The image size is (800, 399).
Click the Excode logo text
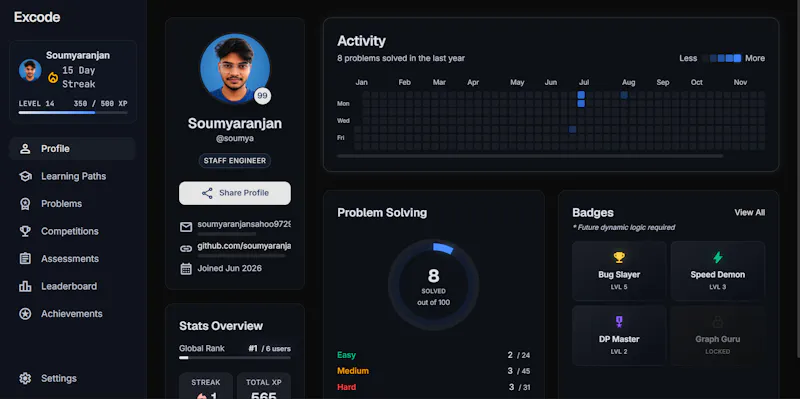[x=37, y=17]
